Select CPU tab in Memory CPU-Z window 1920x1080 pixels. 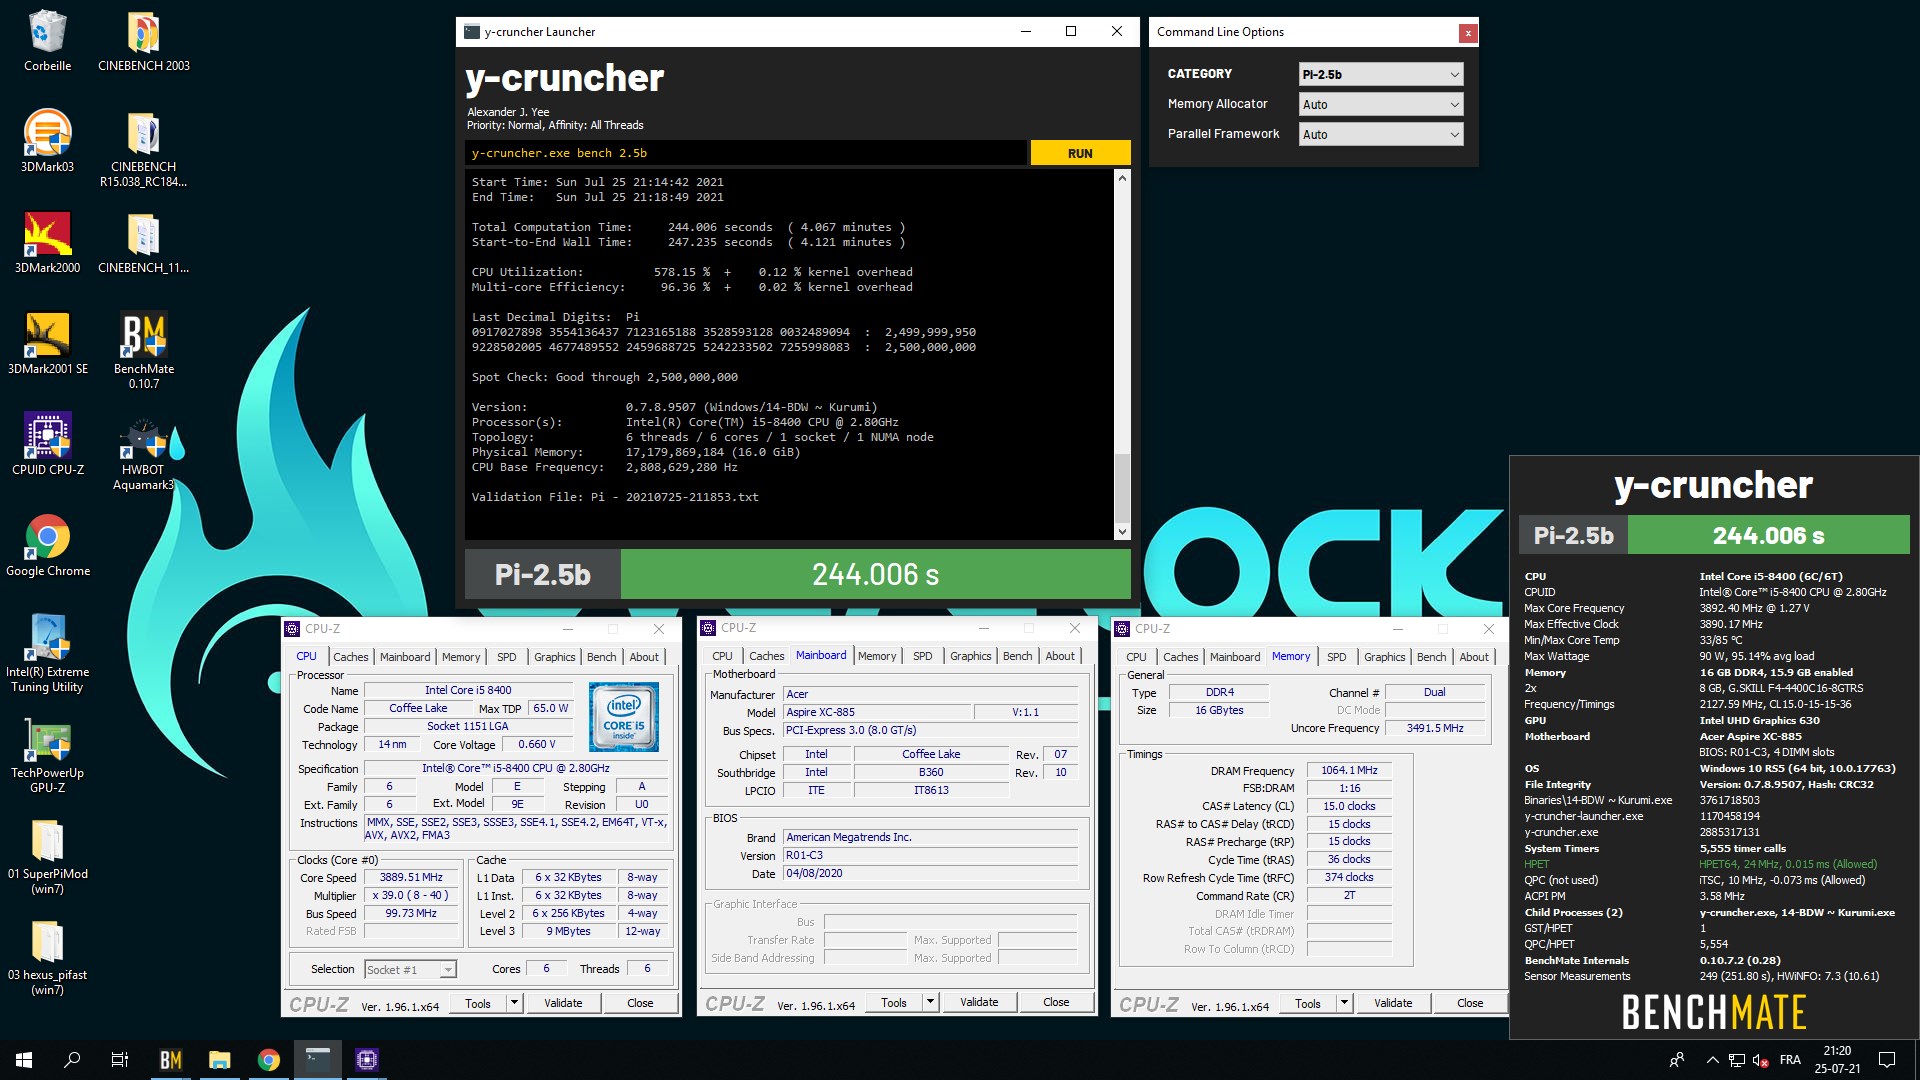coord(1136,657)
